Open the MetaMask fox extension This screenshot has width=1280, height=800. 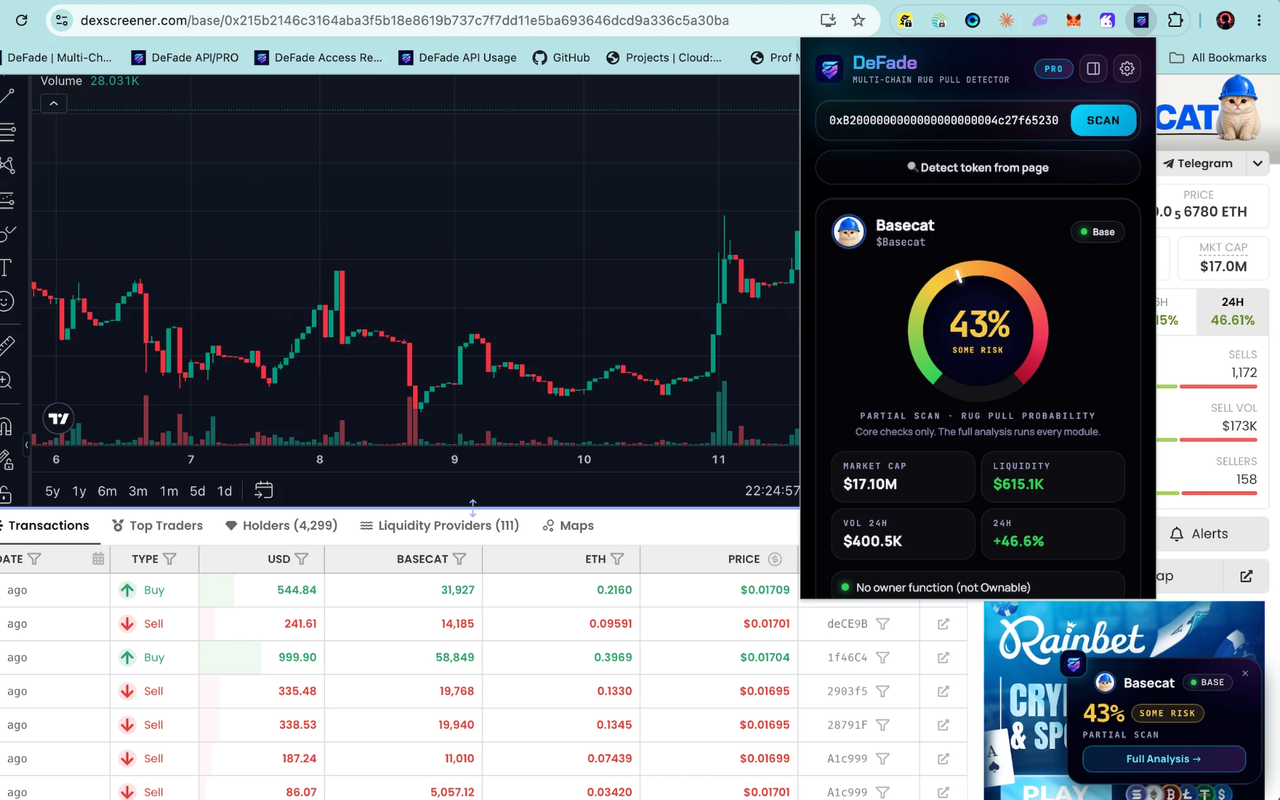(1073, 20)
